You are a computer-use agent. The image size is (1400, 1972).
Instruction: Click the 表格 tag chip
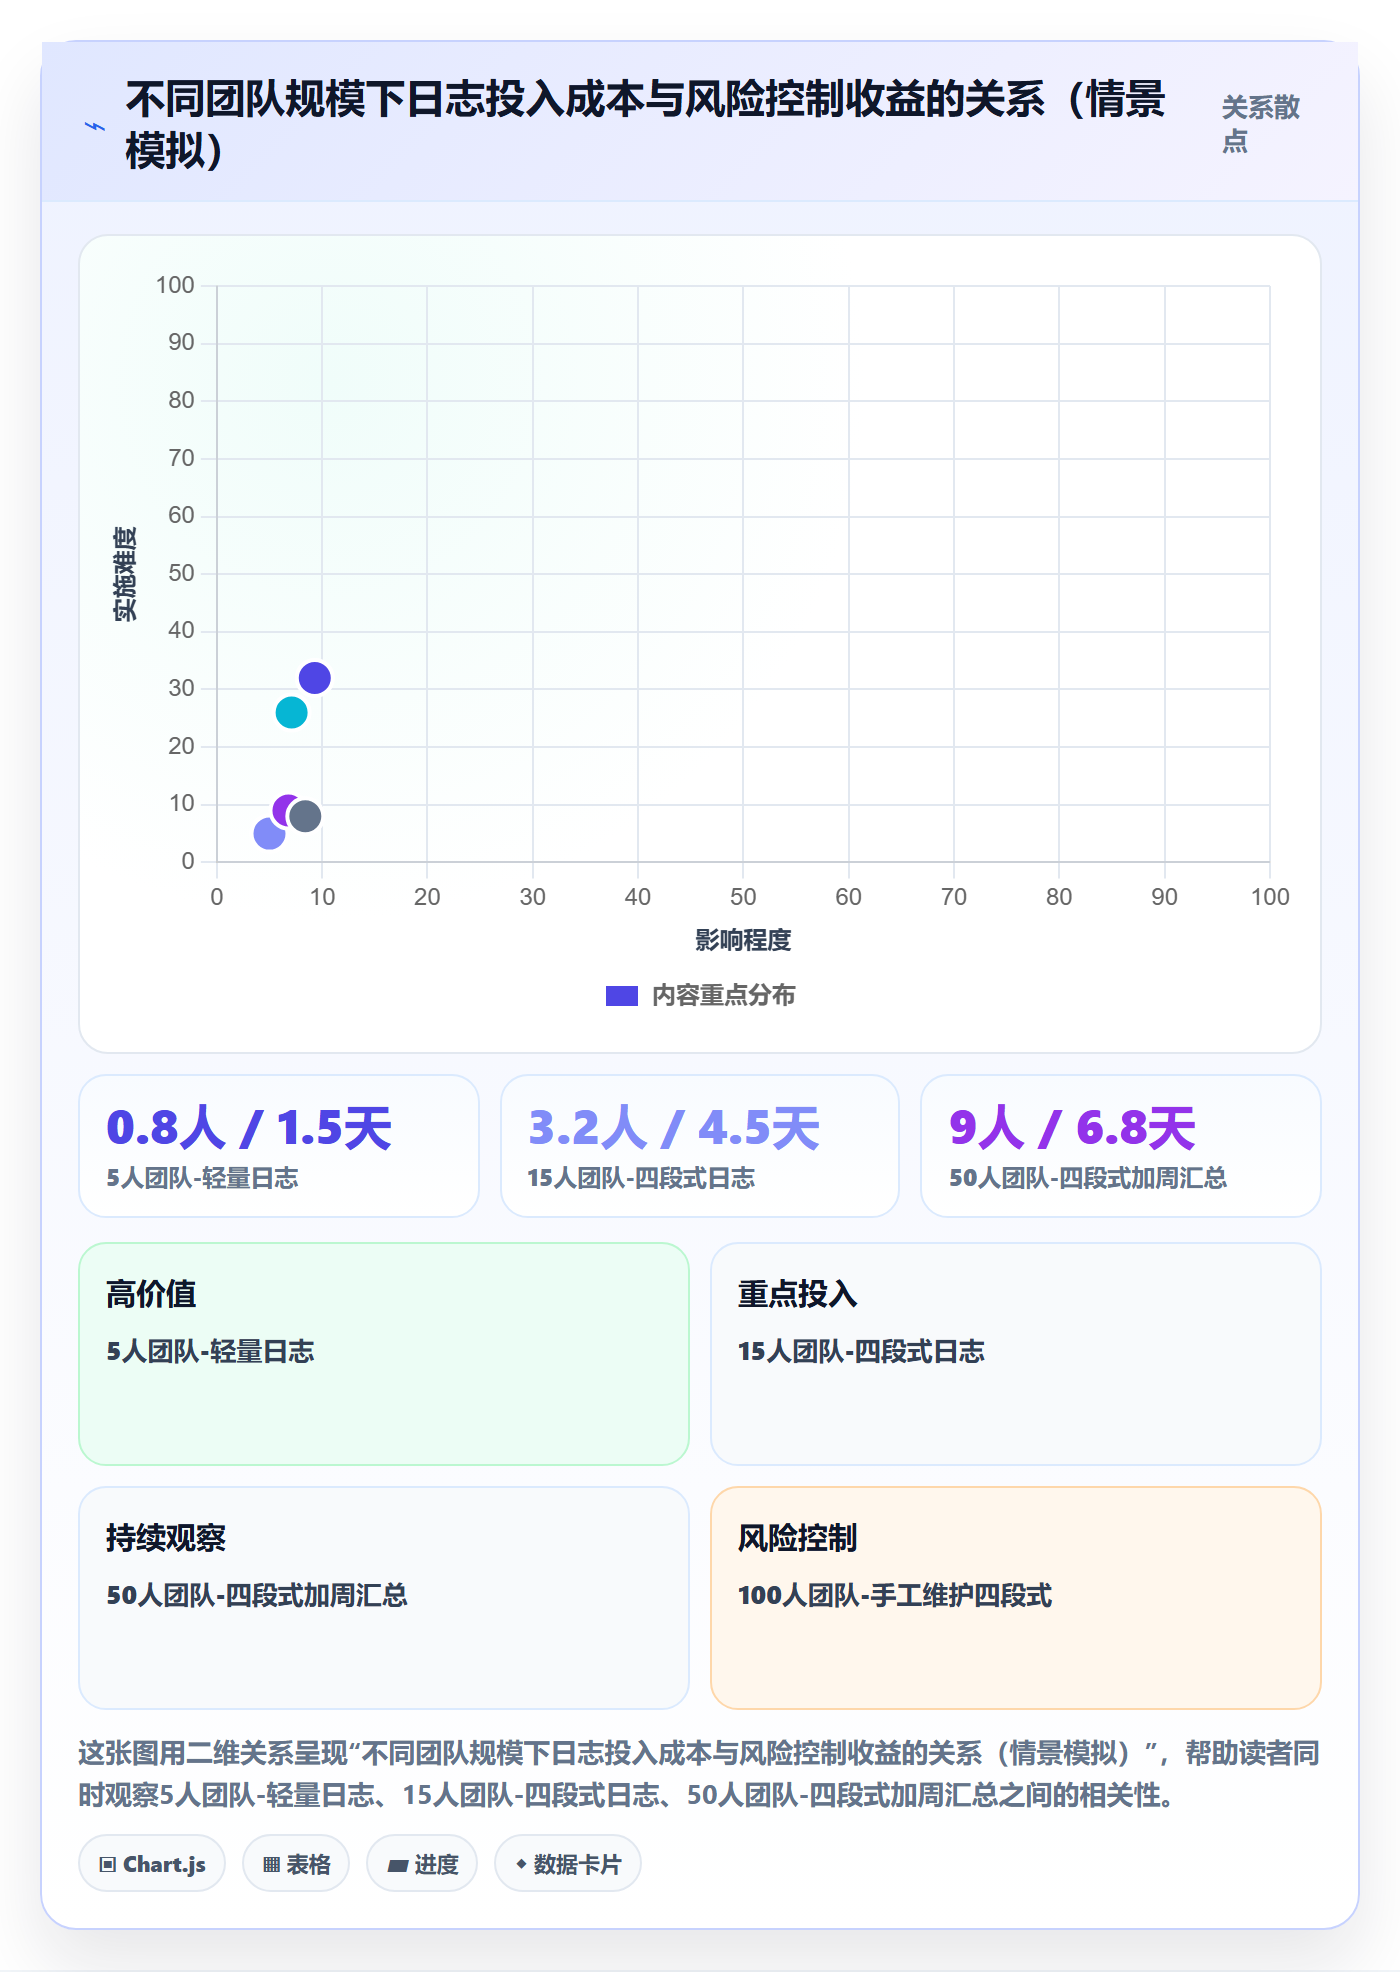point(296,1864)
